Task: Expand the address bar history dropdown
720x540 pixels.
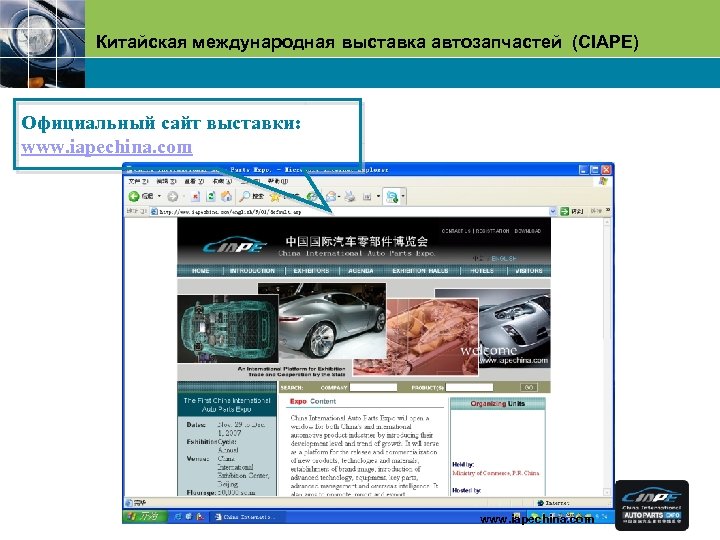Action: coord(553,211)
